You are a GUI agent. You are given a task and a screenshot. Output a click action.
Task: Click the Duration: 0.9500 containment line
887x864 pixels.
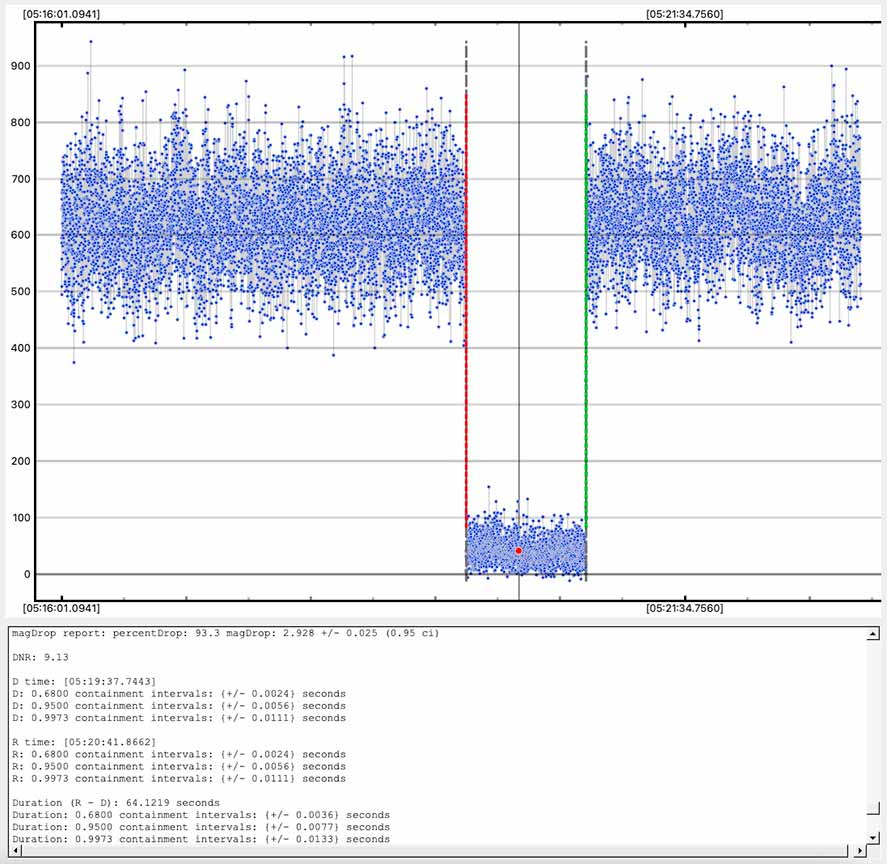click(x=201, y=827)
